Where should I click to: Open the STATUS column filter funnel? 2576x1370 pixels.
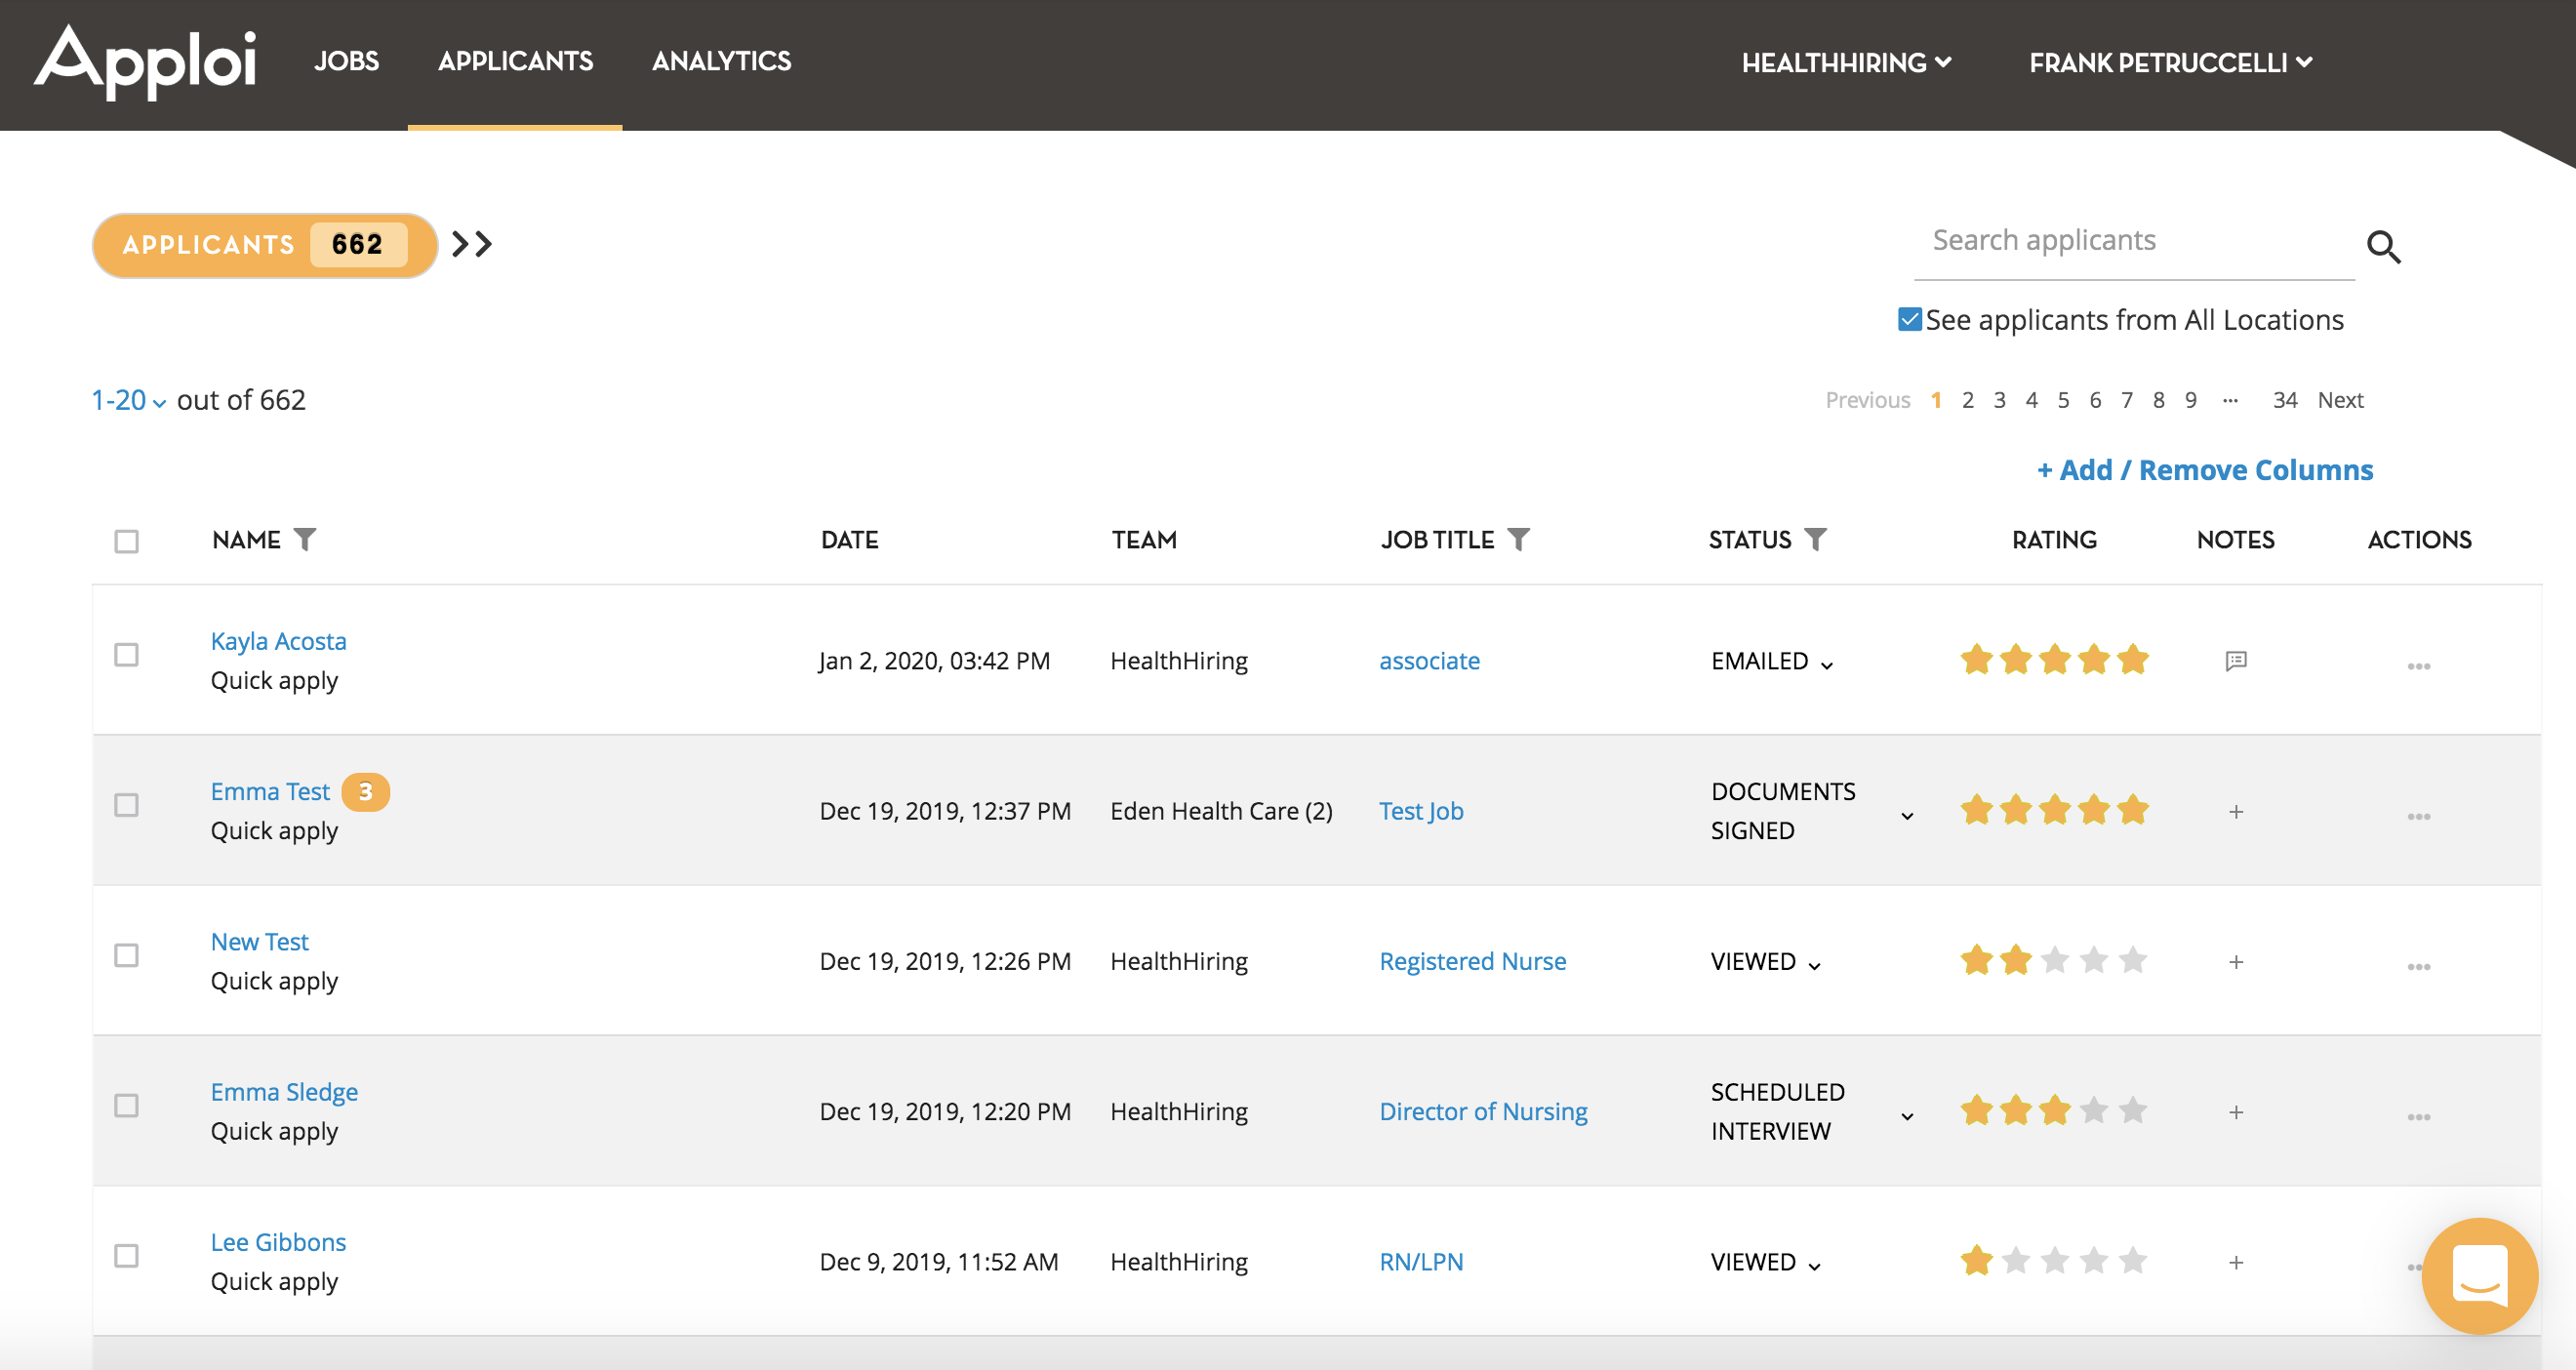tap(1815, 539)
